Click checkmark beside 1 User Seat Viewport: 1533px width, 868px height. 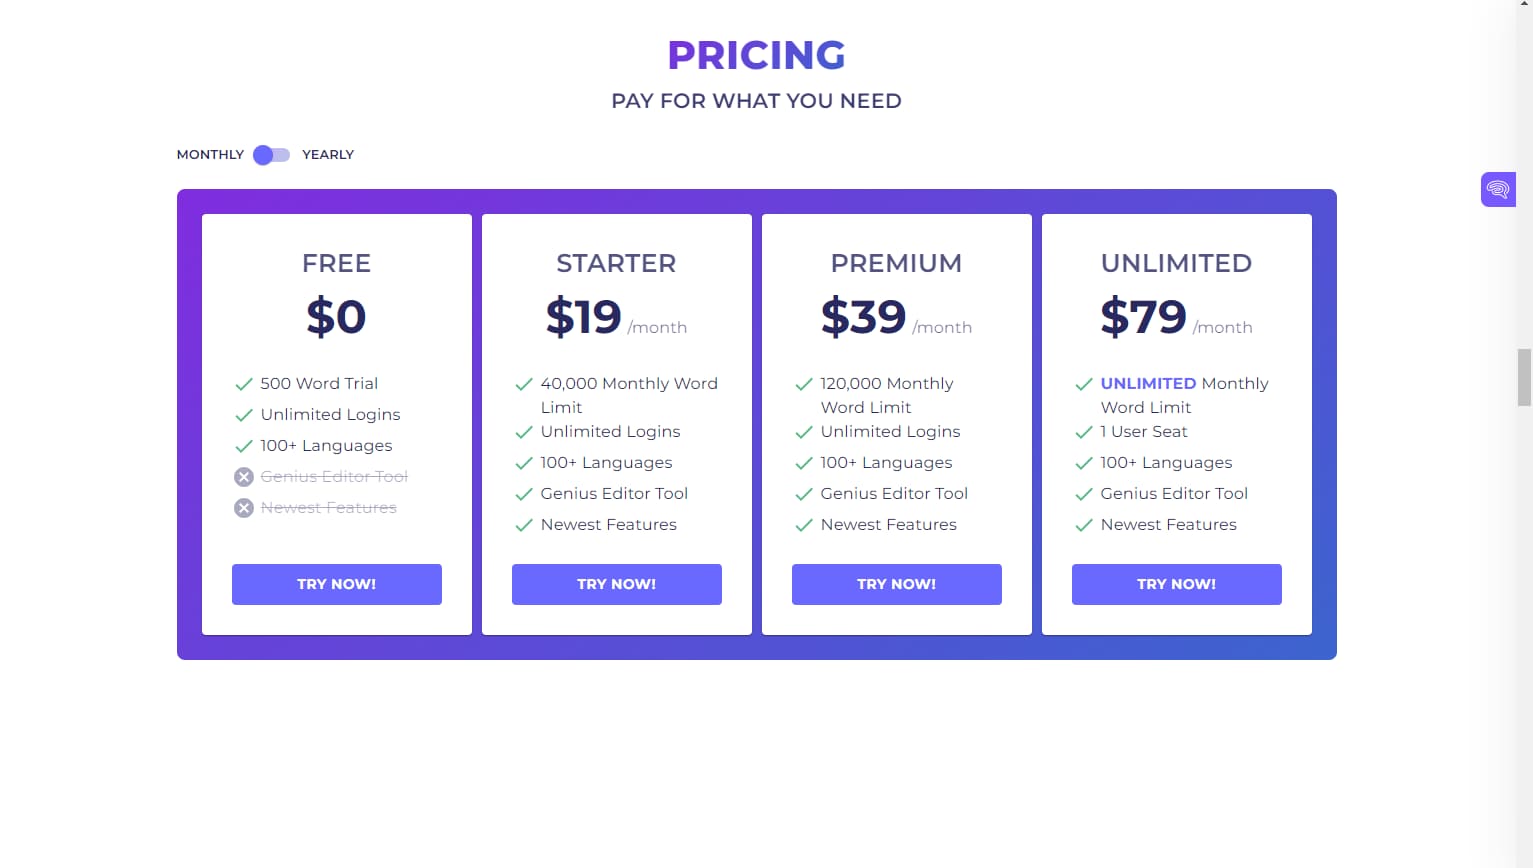pyautogui.click(x=1083, y=432)
